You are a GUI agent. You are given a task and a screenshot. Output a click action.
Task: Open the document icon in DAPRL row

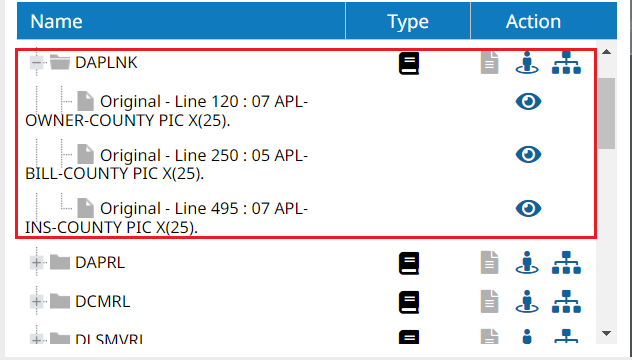point(489,262)
